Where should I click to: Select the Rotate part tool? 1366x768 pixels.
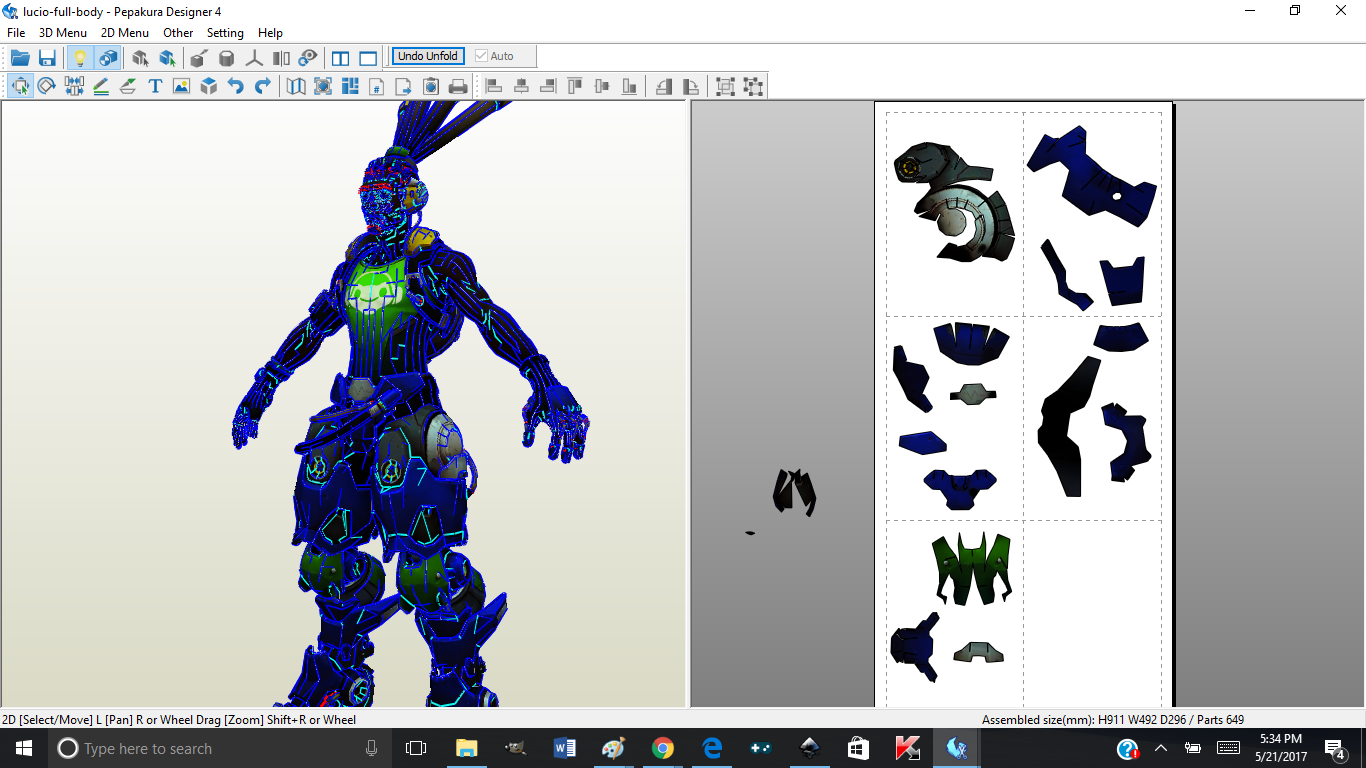(47, 86)
